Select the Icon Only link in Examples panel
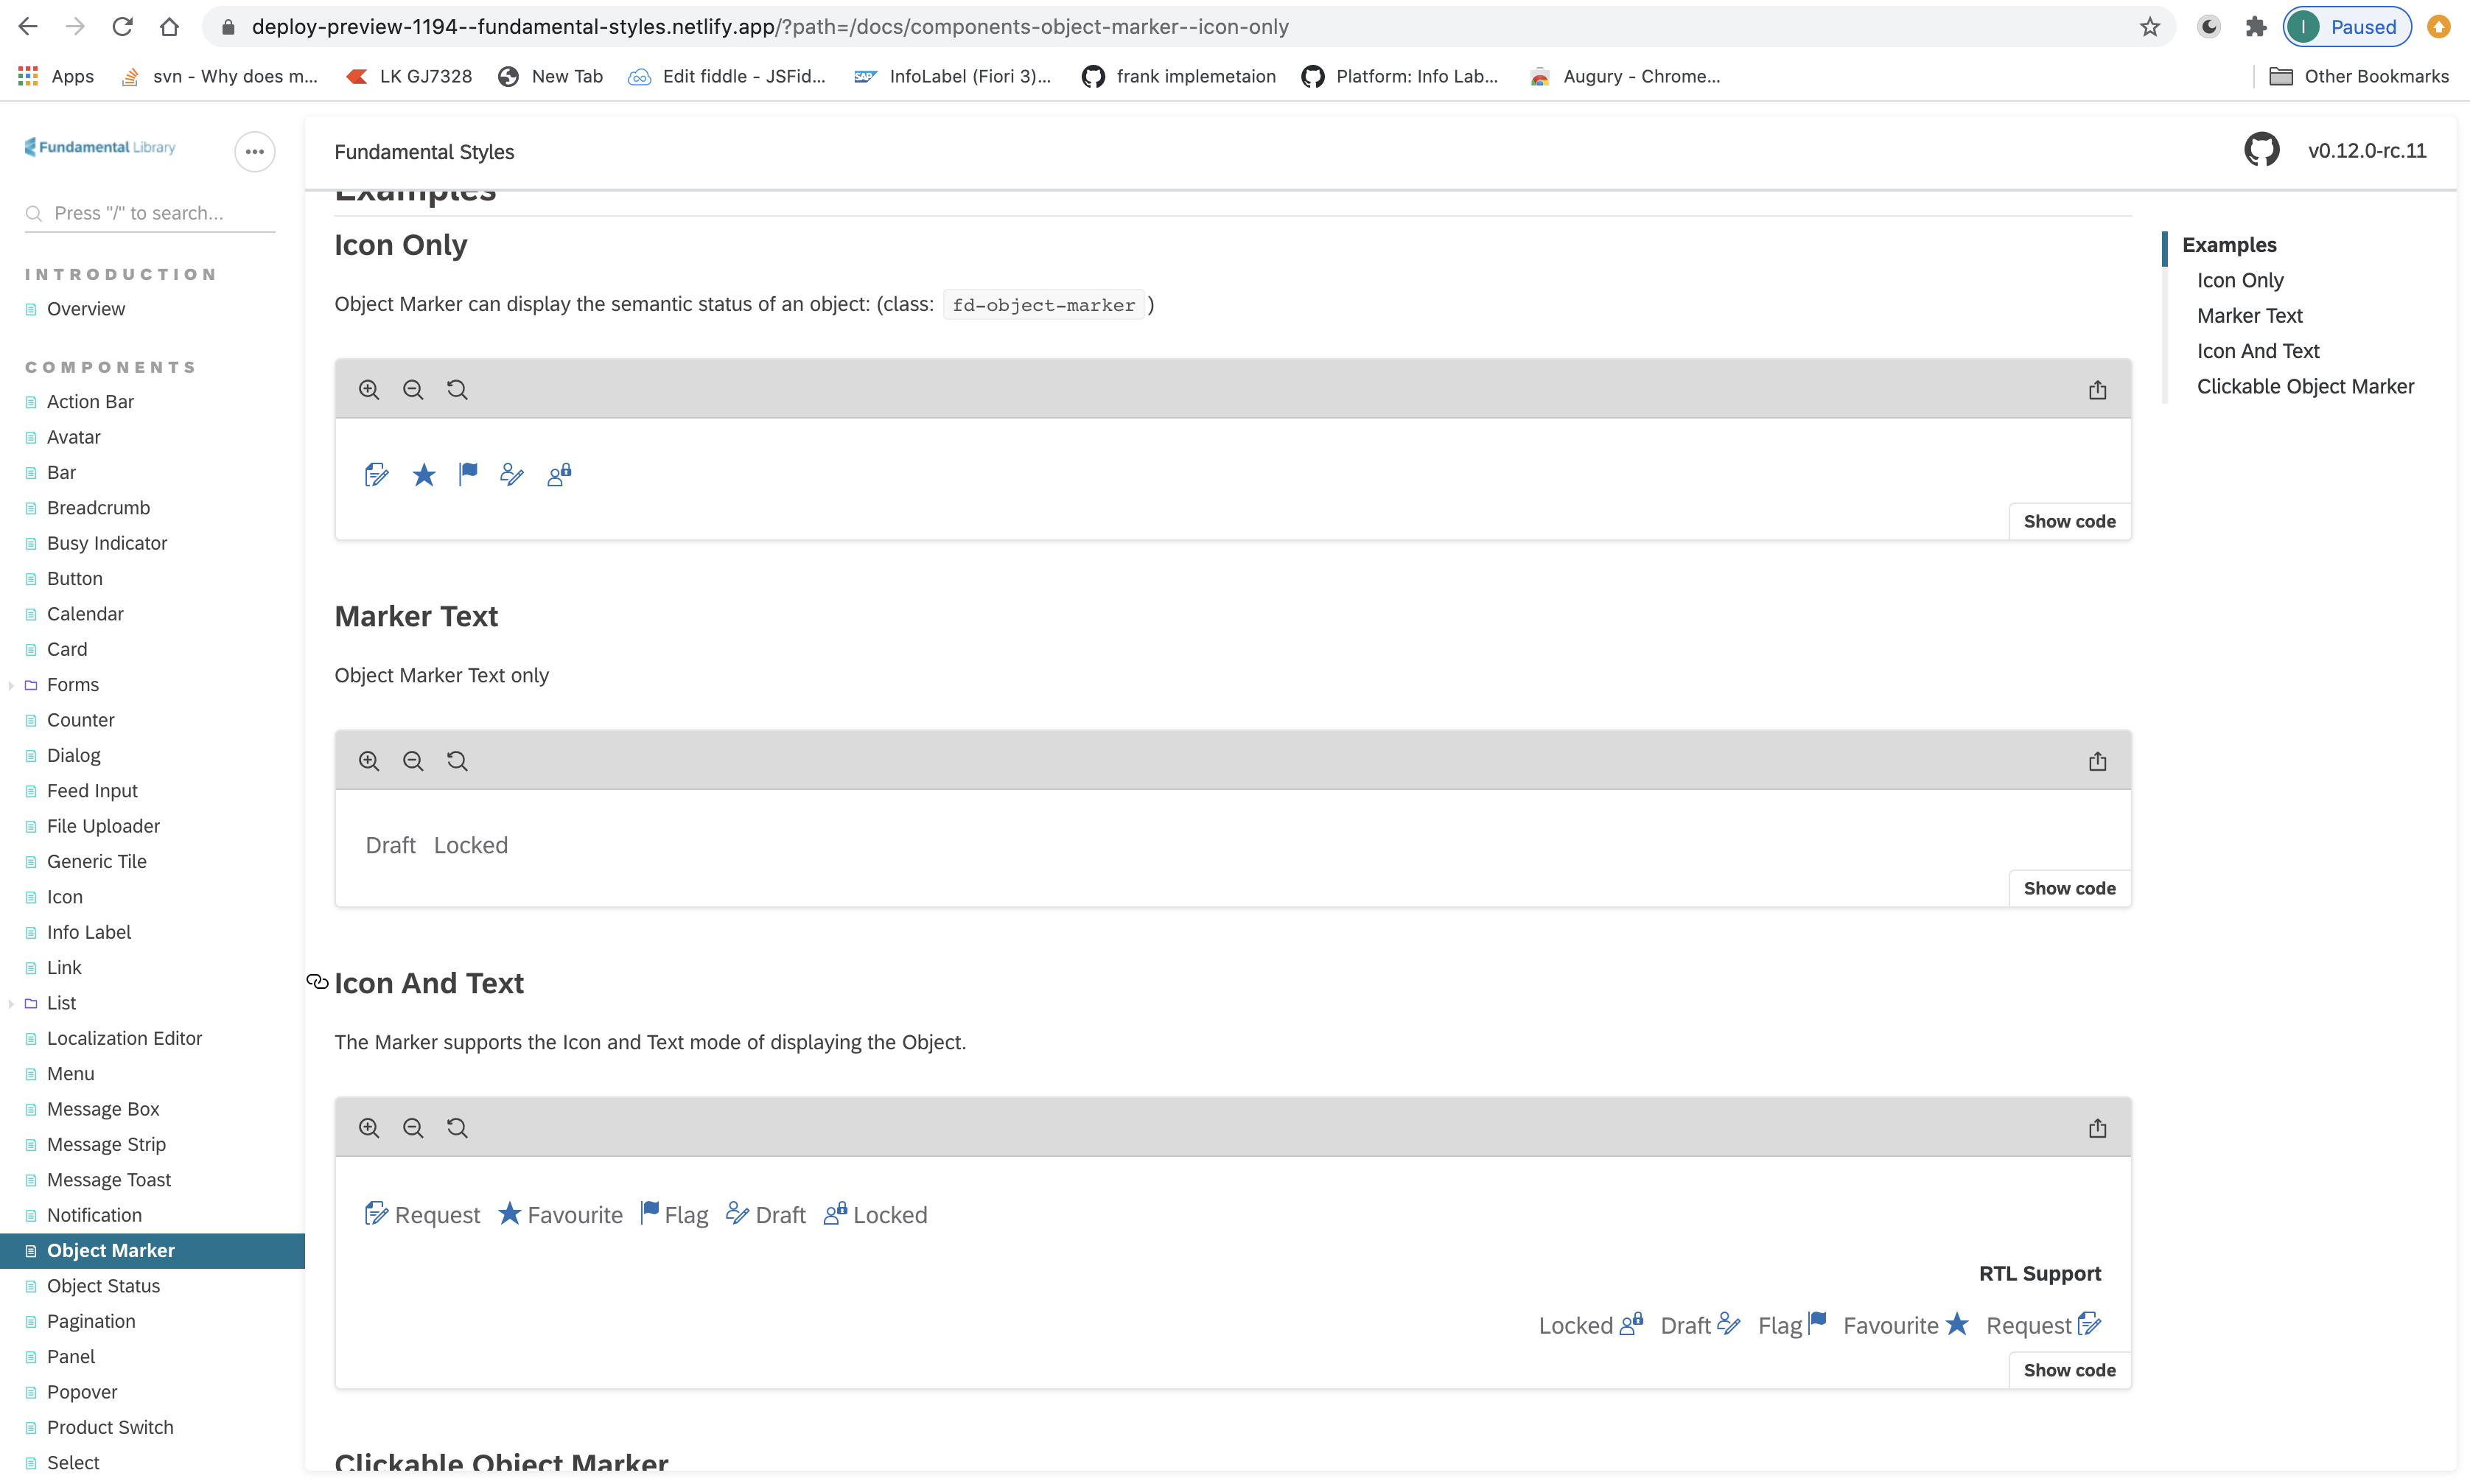 coord(2239,280)
